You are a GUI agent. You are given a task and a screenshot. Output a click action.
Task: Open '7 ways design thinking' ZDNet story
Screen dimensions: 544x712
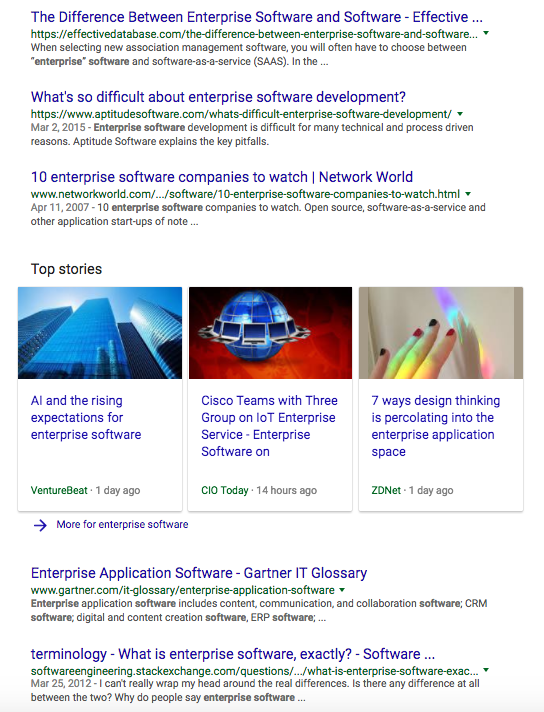pos(435,426)
